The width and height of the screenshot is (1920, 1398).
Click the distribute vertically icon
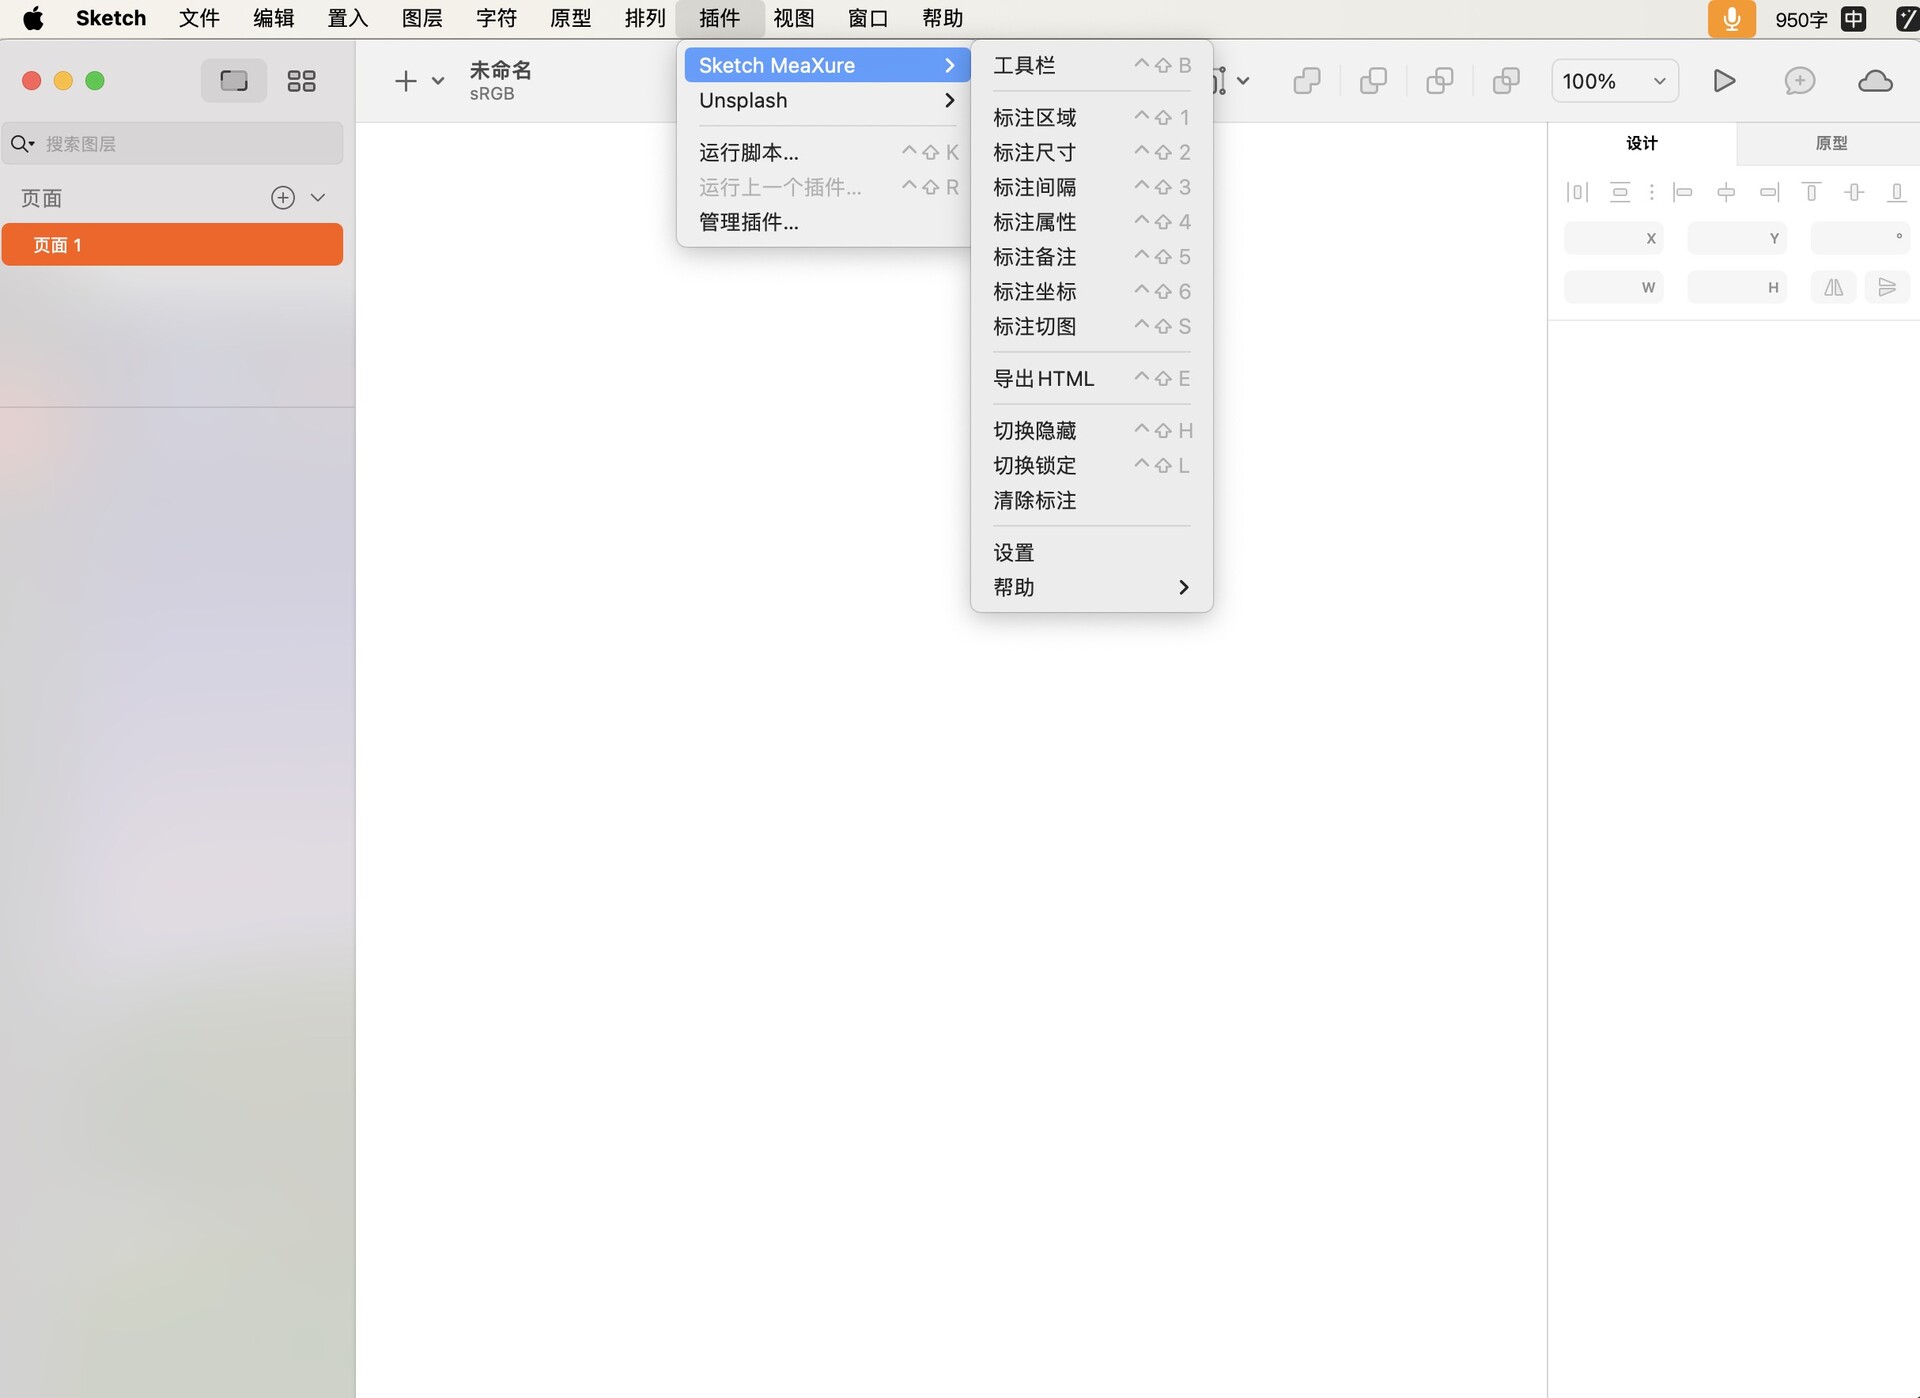1620,192
